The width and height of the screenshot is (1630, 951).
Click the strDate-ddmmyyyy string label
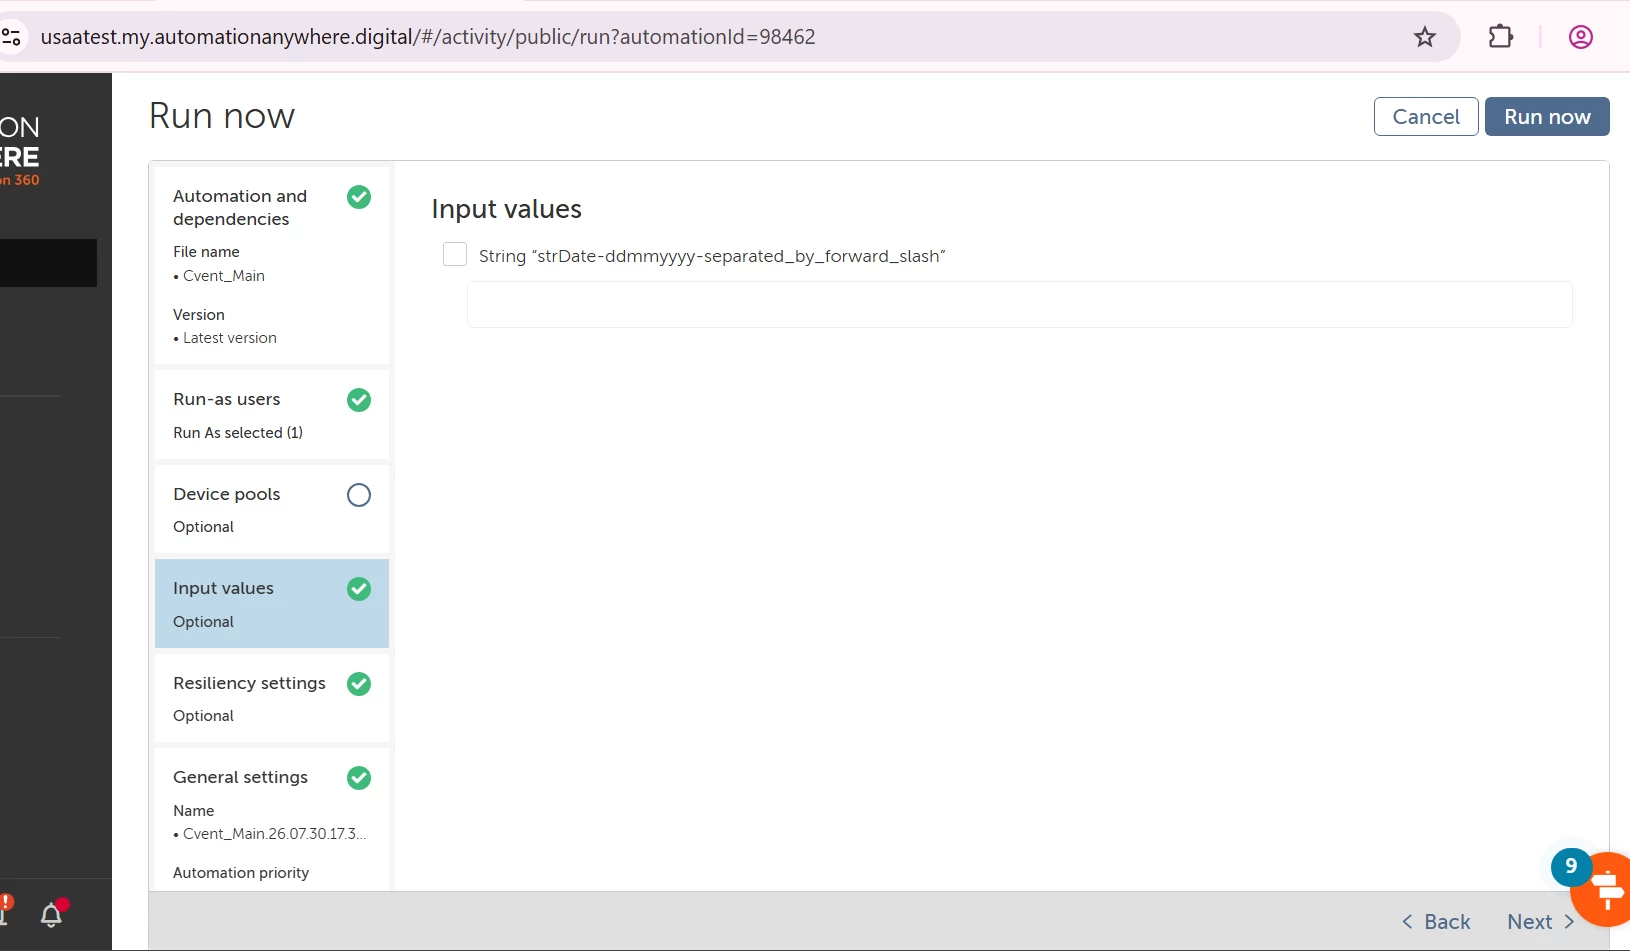click(712, 256)
